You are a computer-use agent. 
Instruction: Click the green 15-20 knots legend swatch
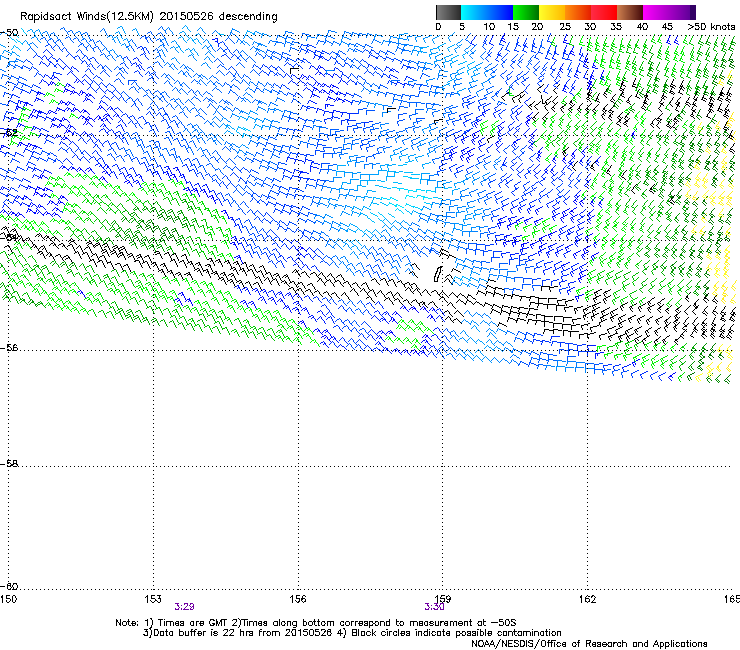(526, 12)
